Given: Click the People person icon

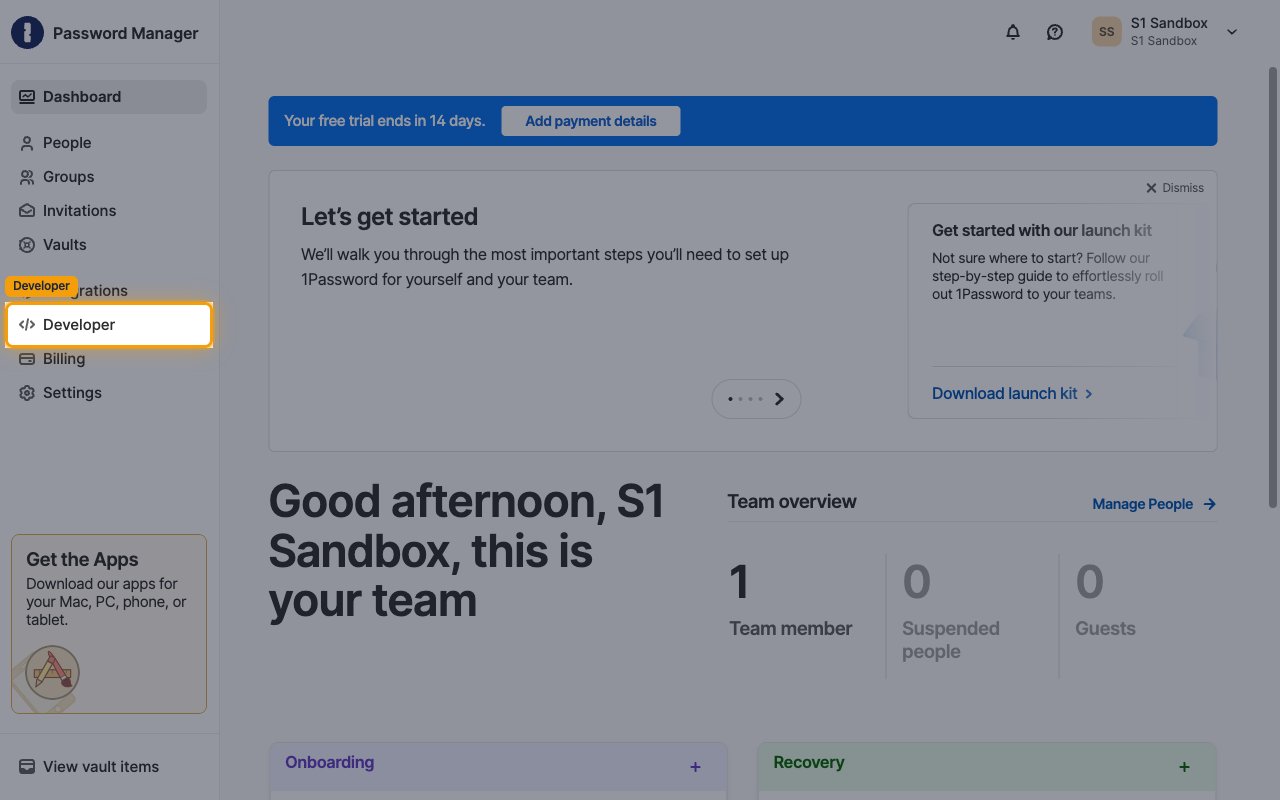Looking at the screenshot, I should coord(27,143).
